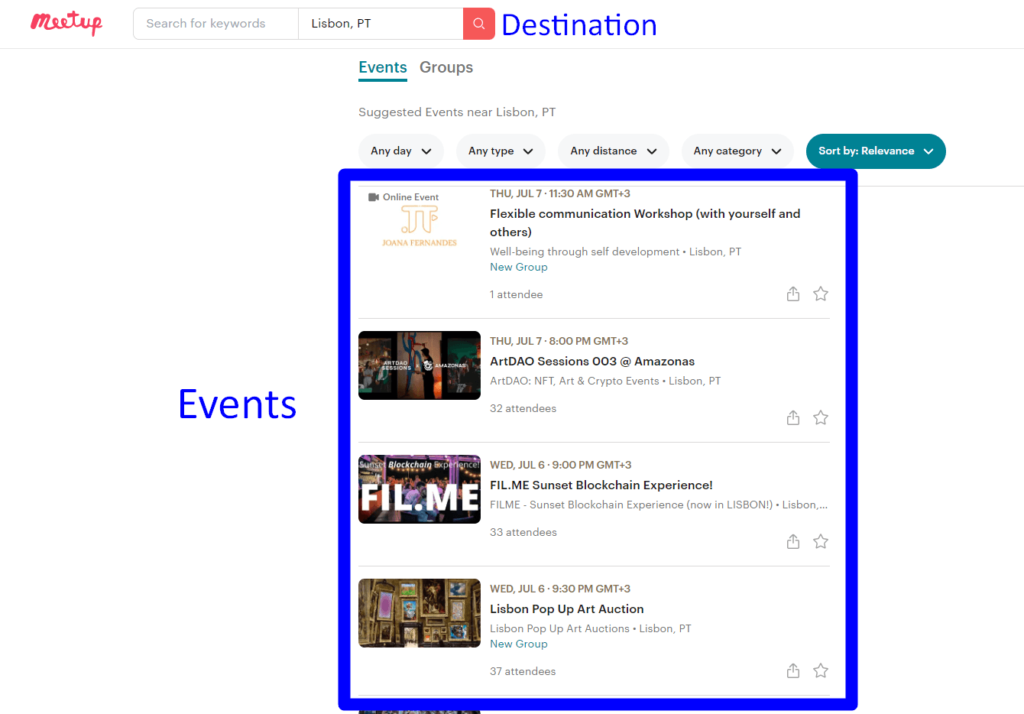Open the FIL.ME event thumbnail

pos(419,489)
